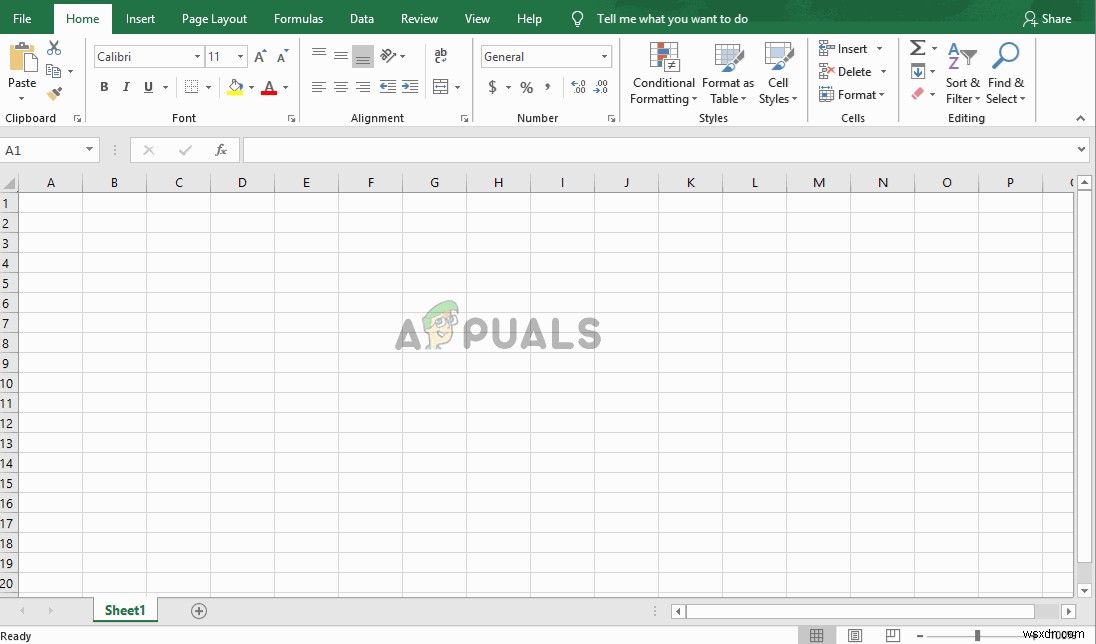The image size is (1096, 644).
Task: Increase font size with larger A
Action: click(260, 57)
